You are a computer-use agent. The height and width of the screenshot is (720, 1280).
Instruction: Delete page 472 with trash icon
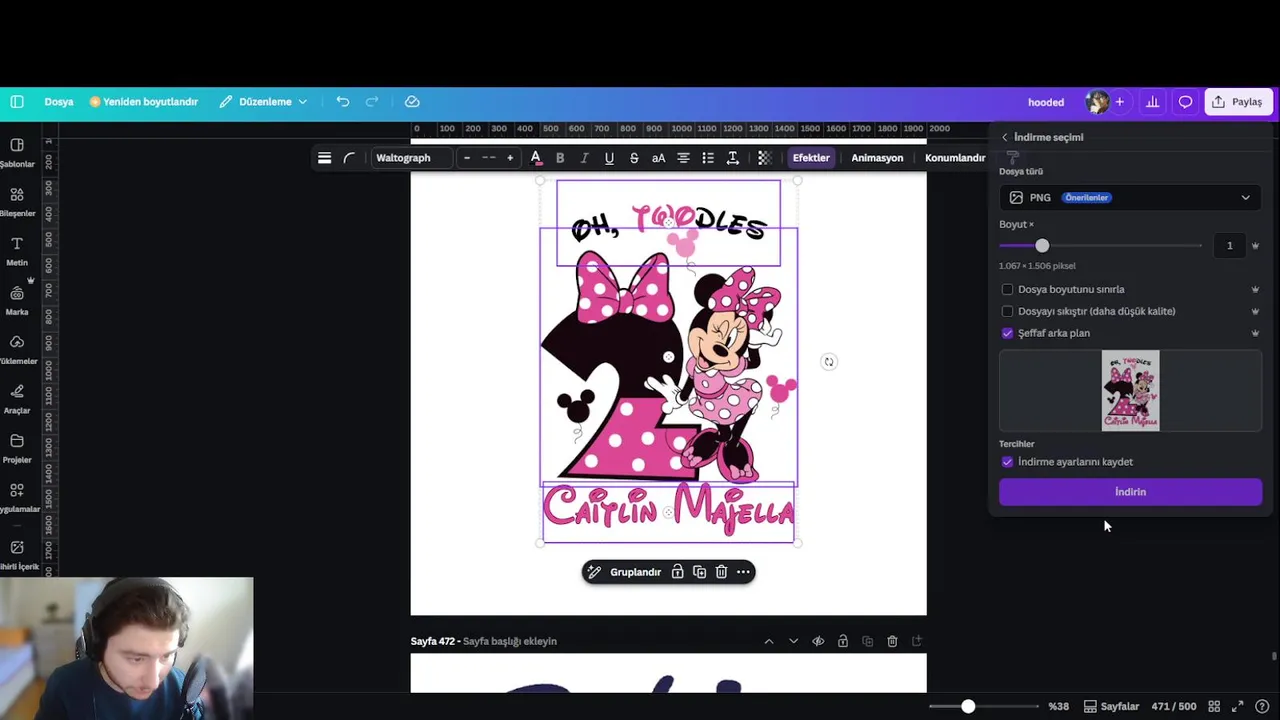click(892, 641)
